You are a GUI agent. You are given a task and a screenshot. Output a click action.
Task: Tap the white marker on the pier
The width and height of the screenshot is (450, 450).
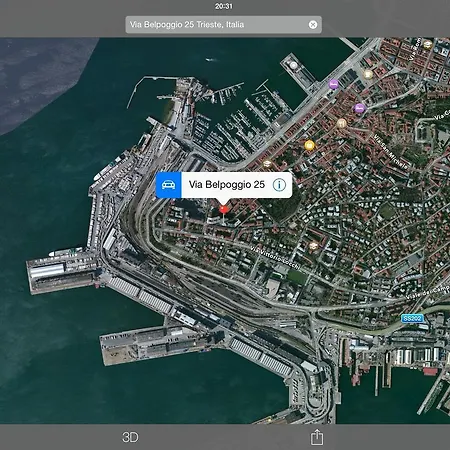coord(293,65)
